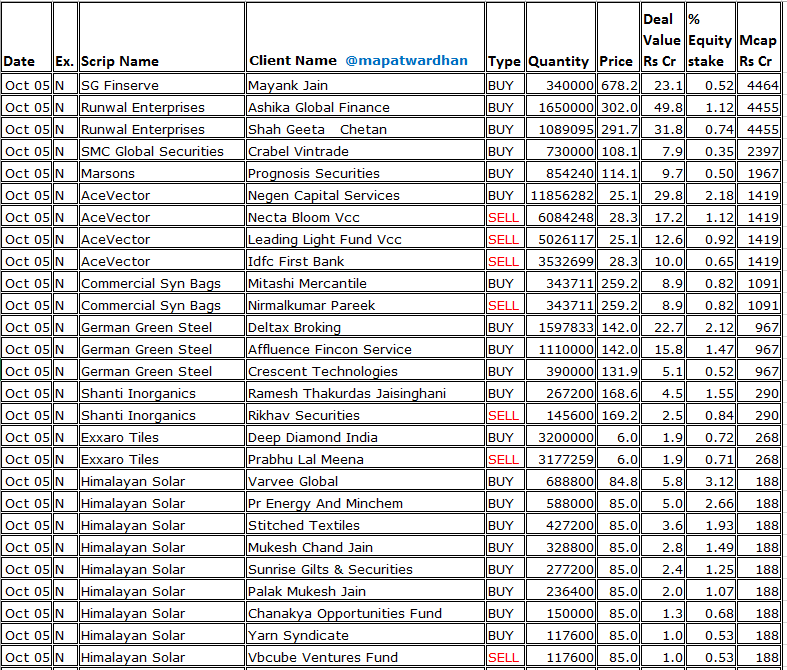
Task: Select the Quantity column header
Action: (x=560, y=37)
